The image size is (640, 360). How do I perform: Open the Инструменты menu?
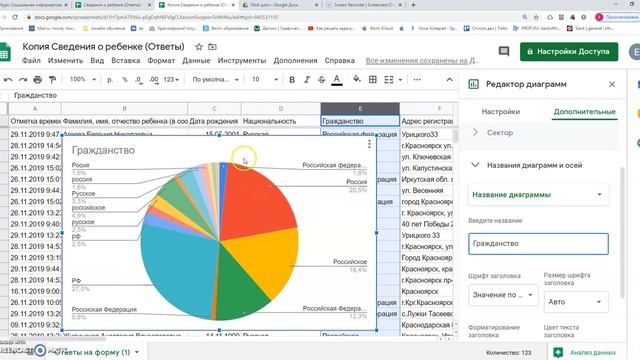pyautogui.click(x=242, y=60)
